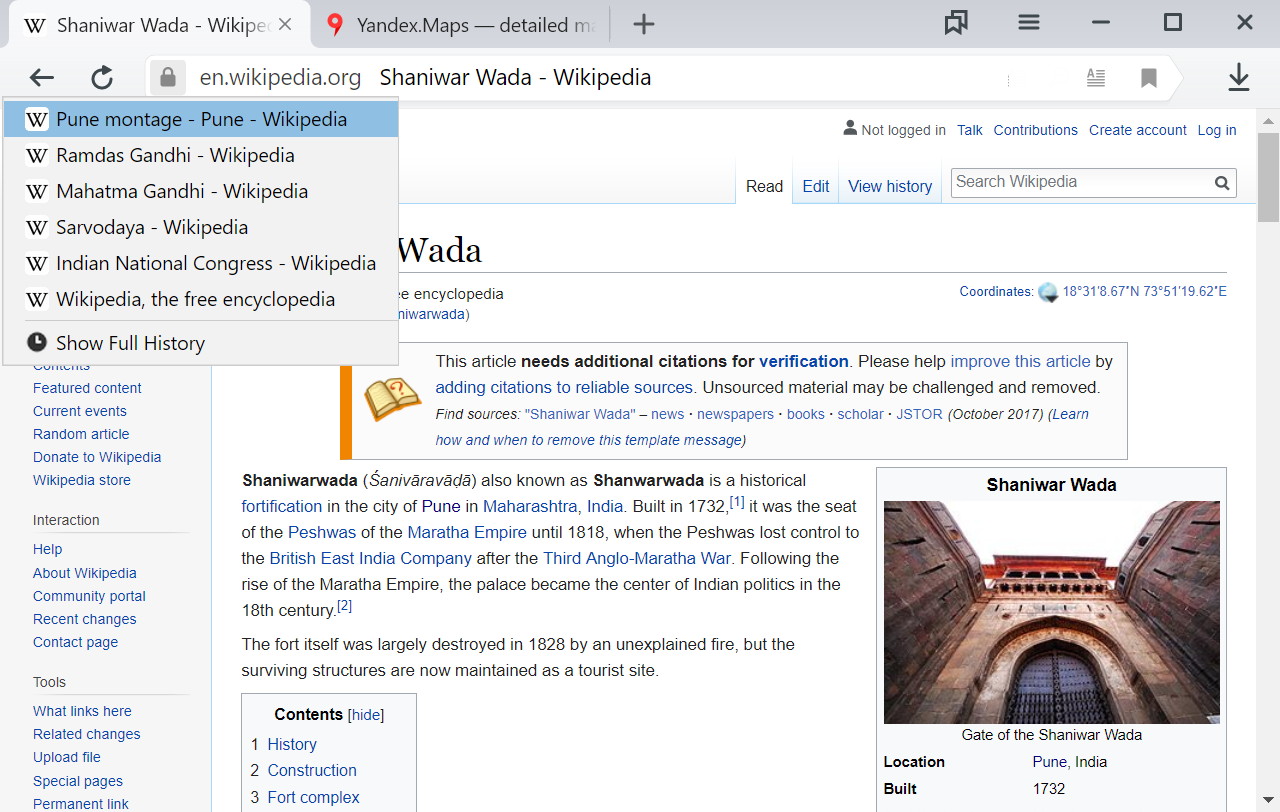
Task: Open reader mode icon in address bar
Action: coord(1096,77)
